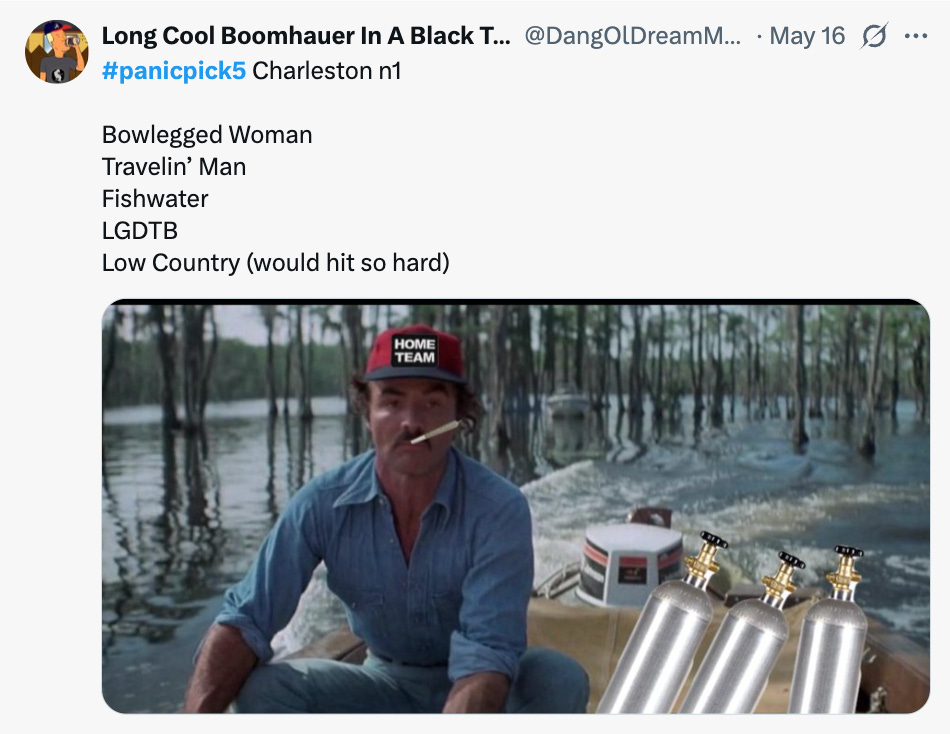950x734 pixels.
Task: Click the Grok explain-post icon
Action: click(874, 36)
